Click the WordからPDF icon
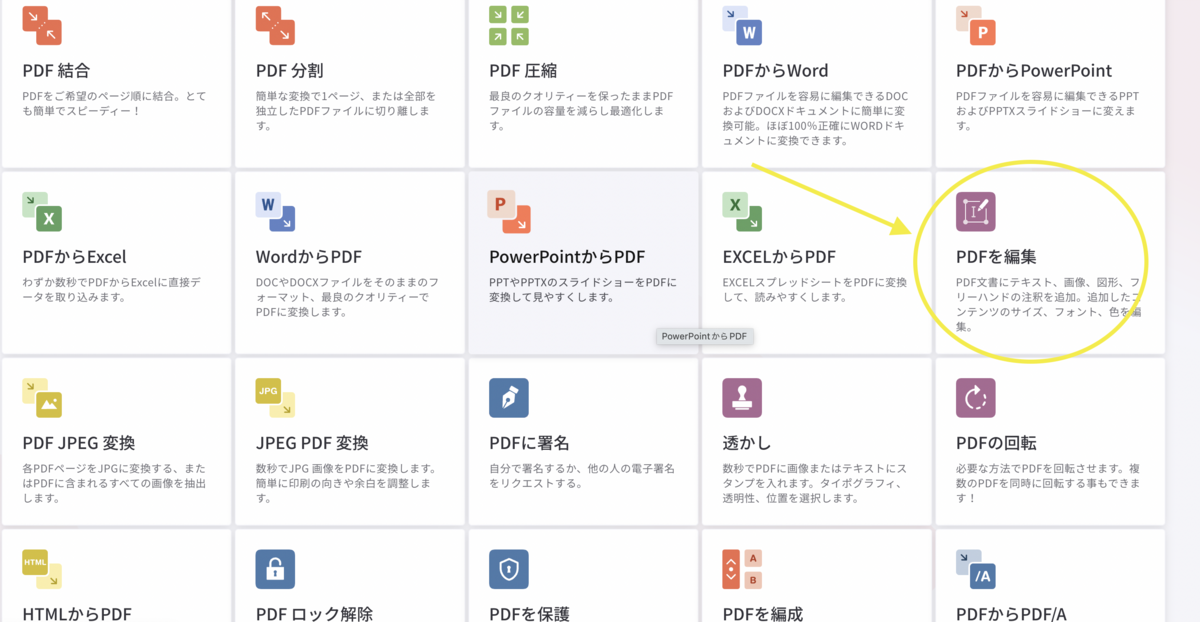This screenshot has height=622, width=1200. (275, 211)
